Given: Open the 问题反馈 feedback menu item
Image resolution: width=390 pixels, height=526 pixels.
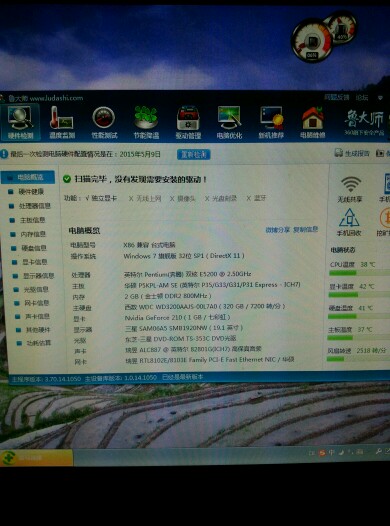Looking at the screenshot, I should (336, 97).
